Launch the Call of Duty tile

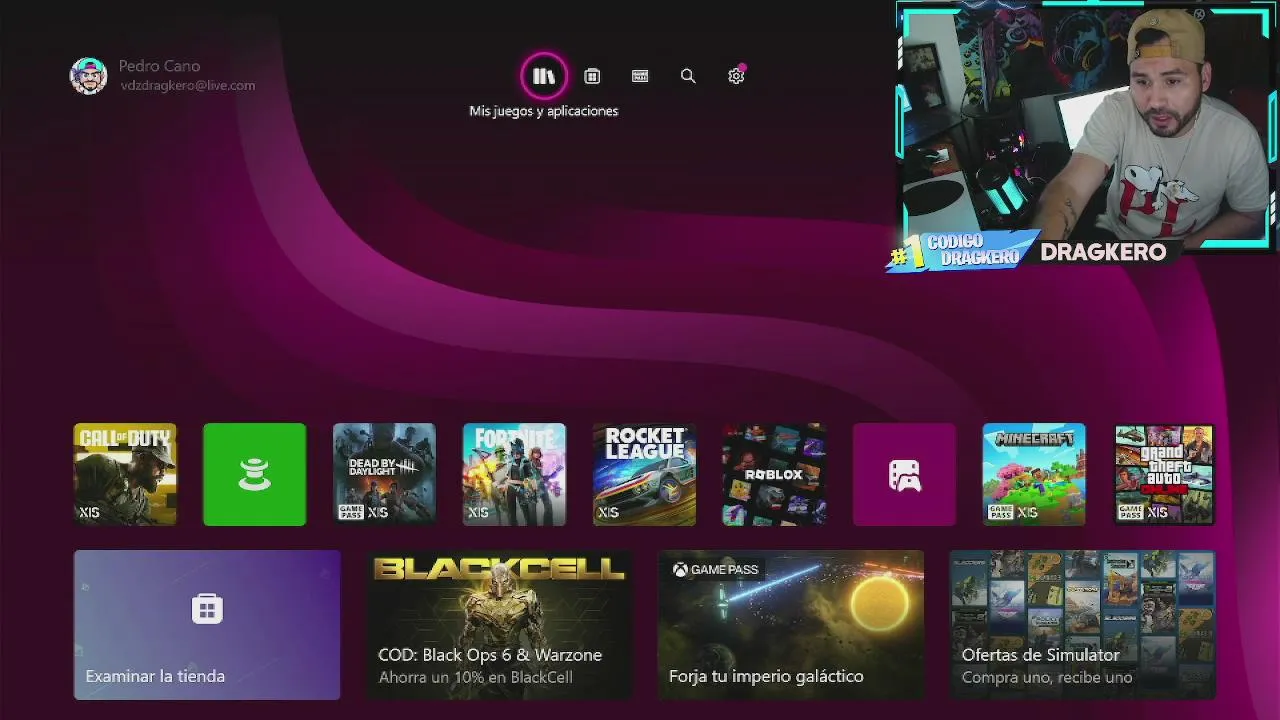point(125,474)
